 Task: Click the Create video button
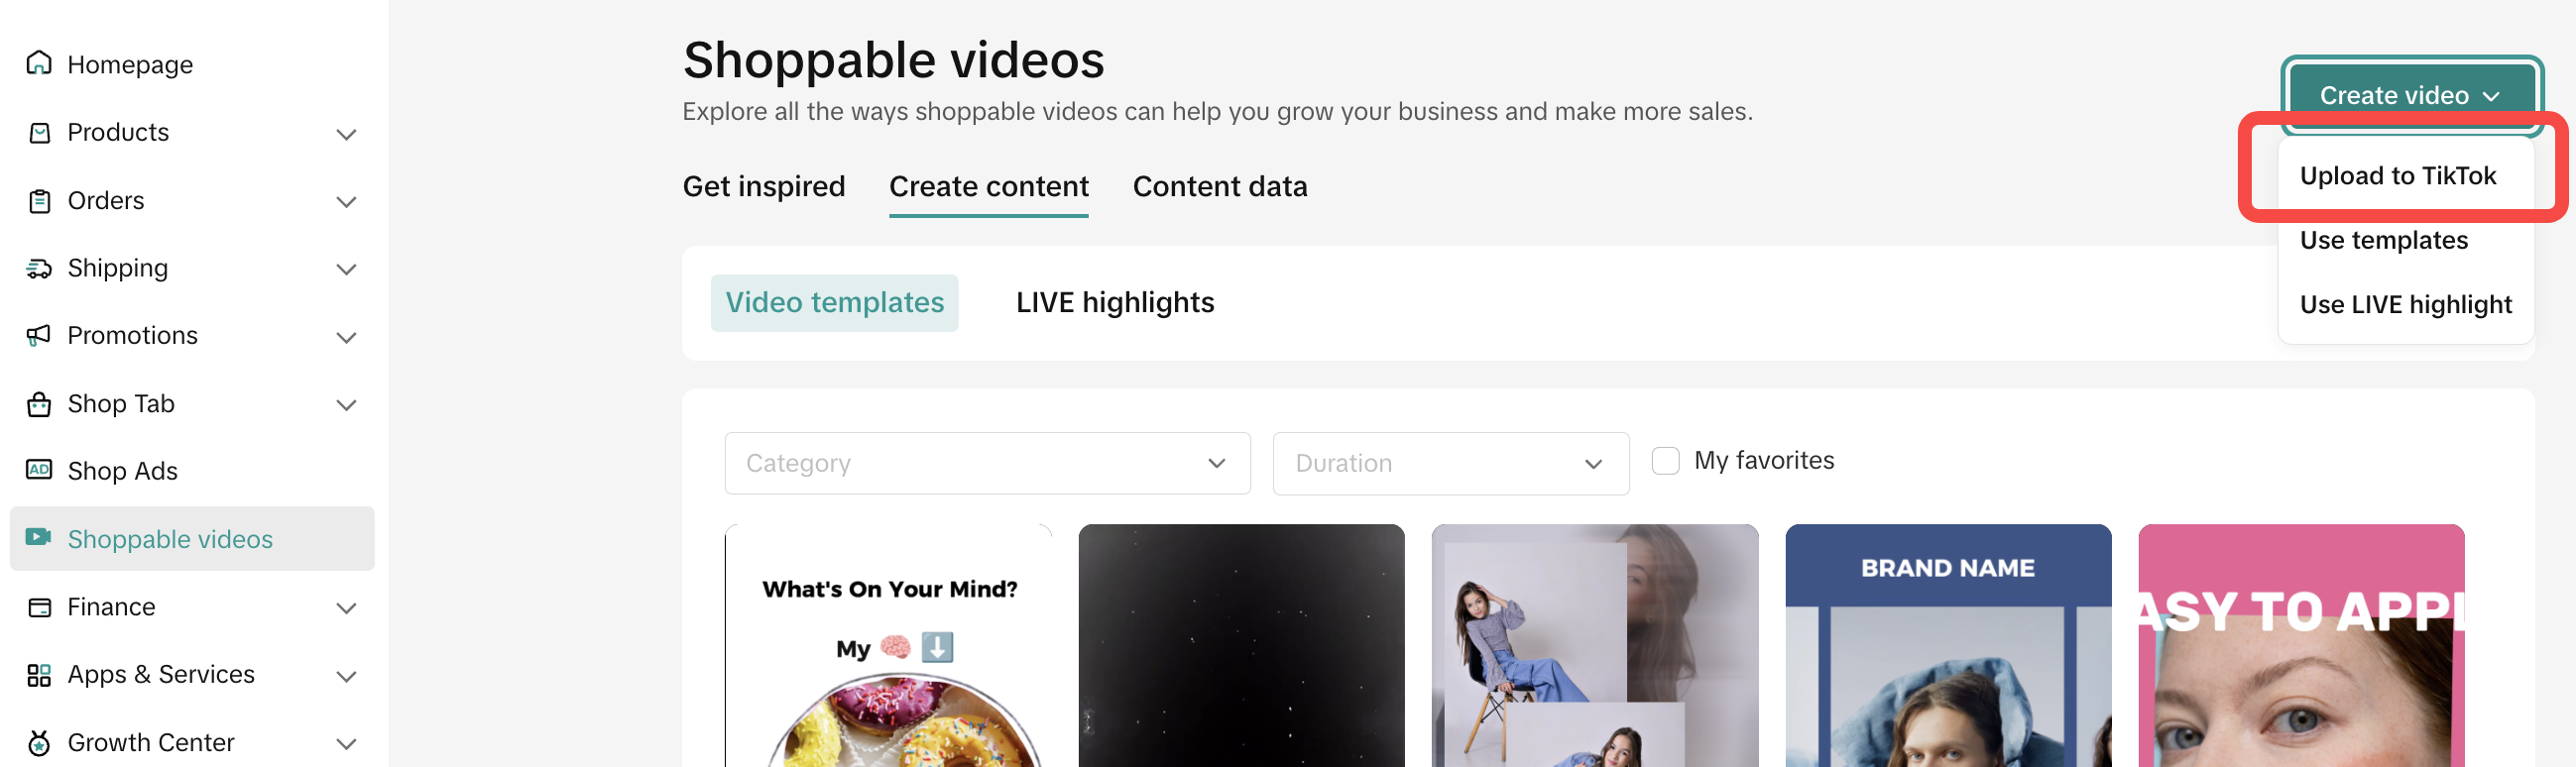coord(2410,96)
